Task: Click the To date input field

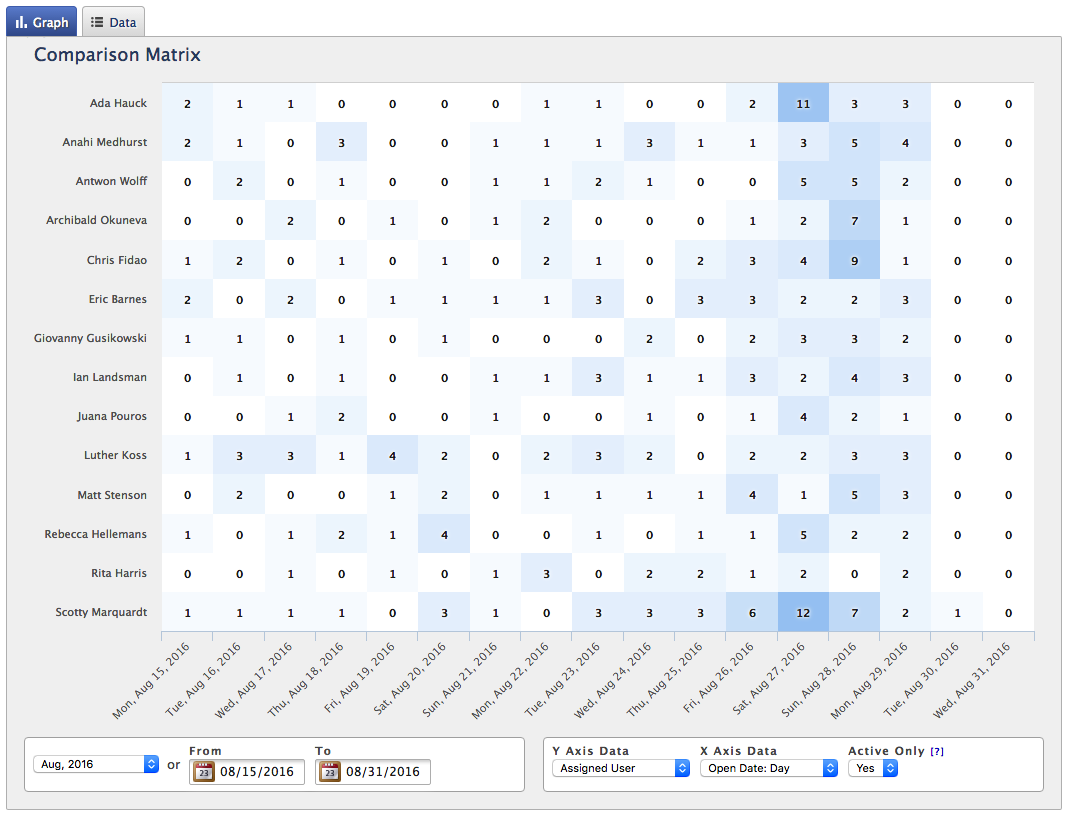Action: pyautogui.click(x=385, y=772)
